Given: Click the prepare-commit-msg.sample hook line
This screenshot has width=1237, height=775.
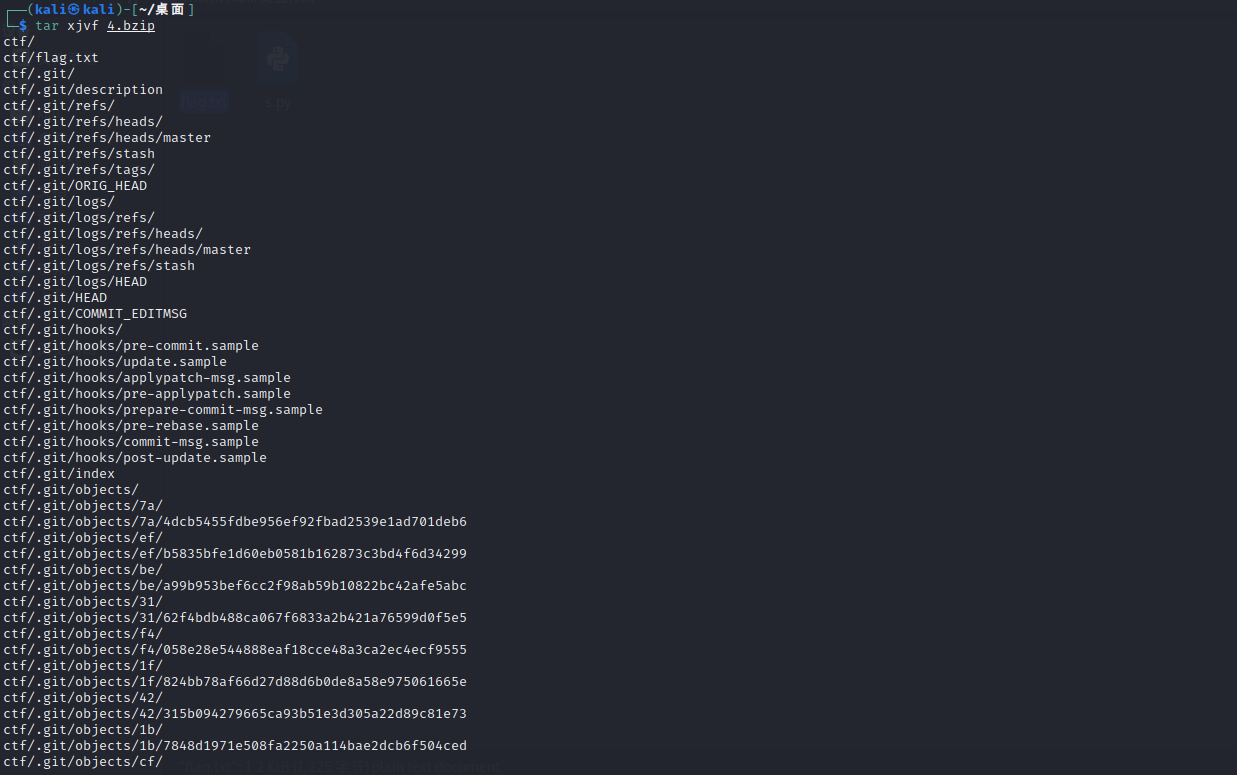Looking at the screenshot, I should (163, 410).
